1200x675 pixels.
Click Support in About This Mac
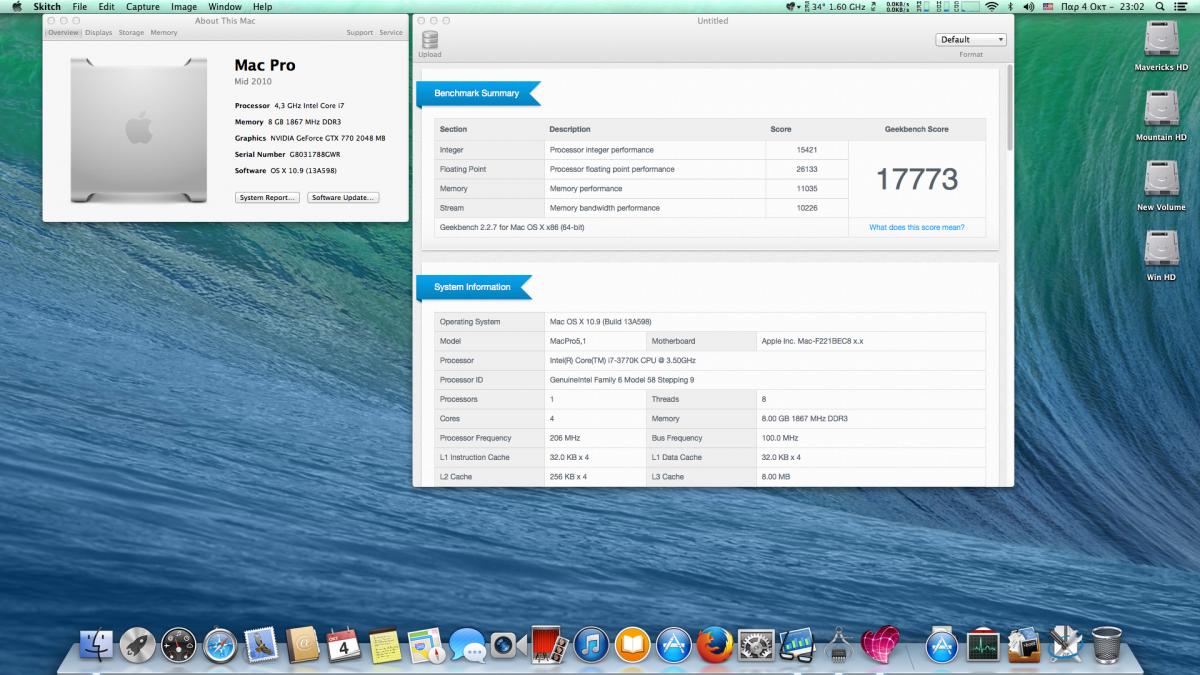tap(360, 32)
